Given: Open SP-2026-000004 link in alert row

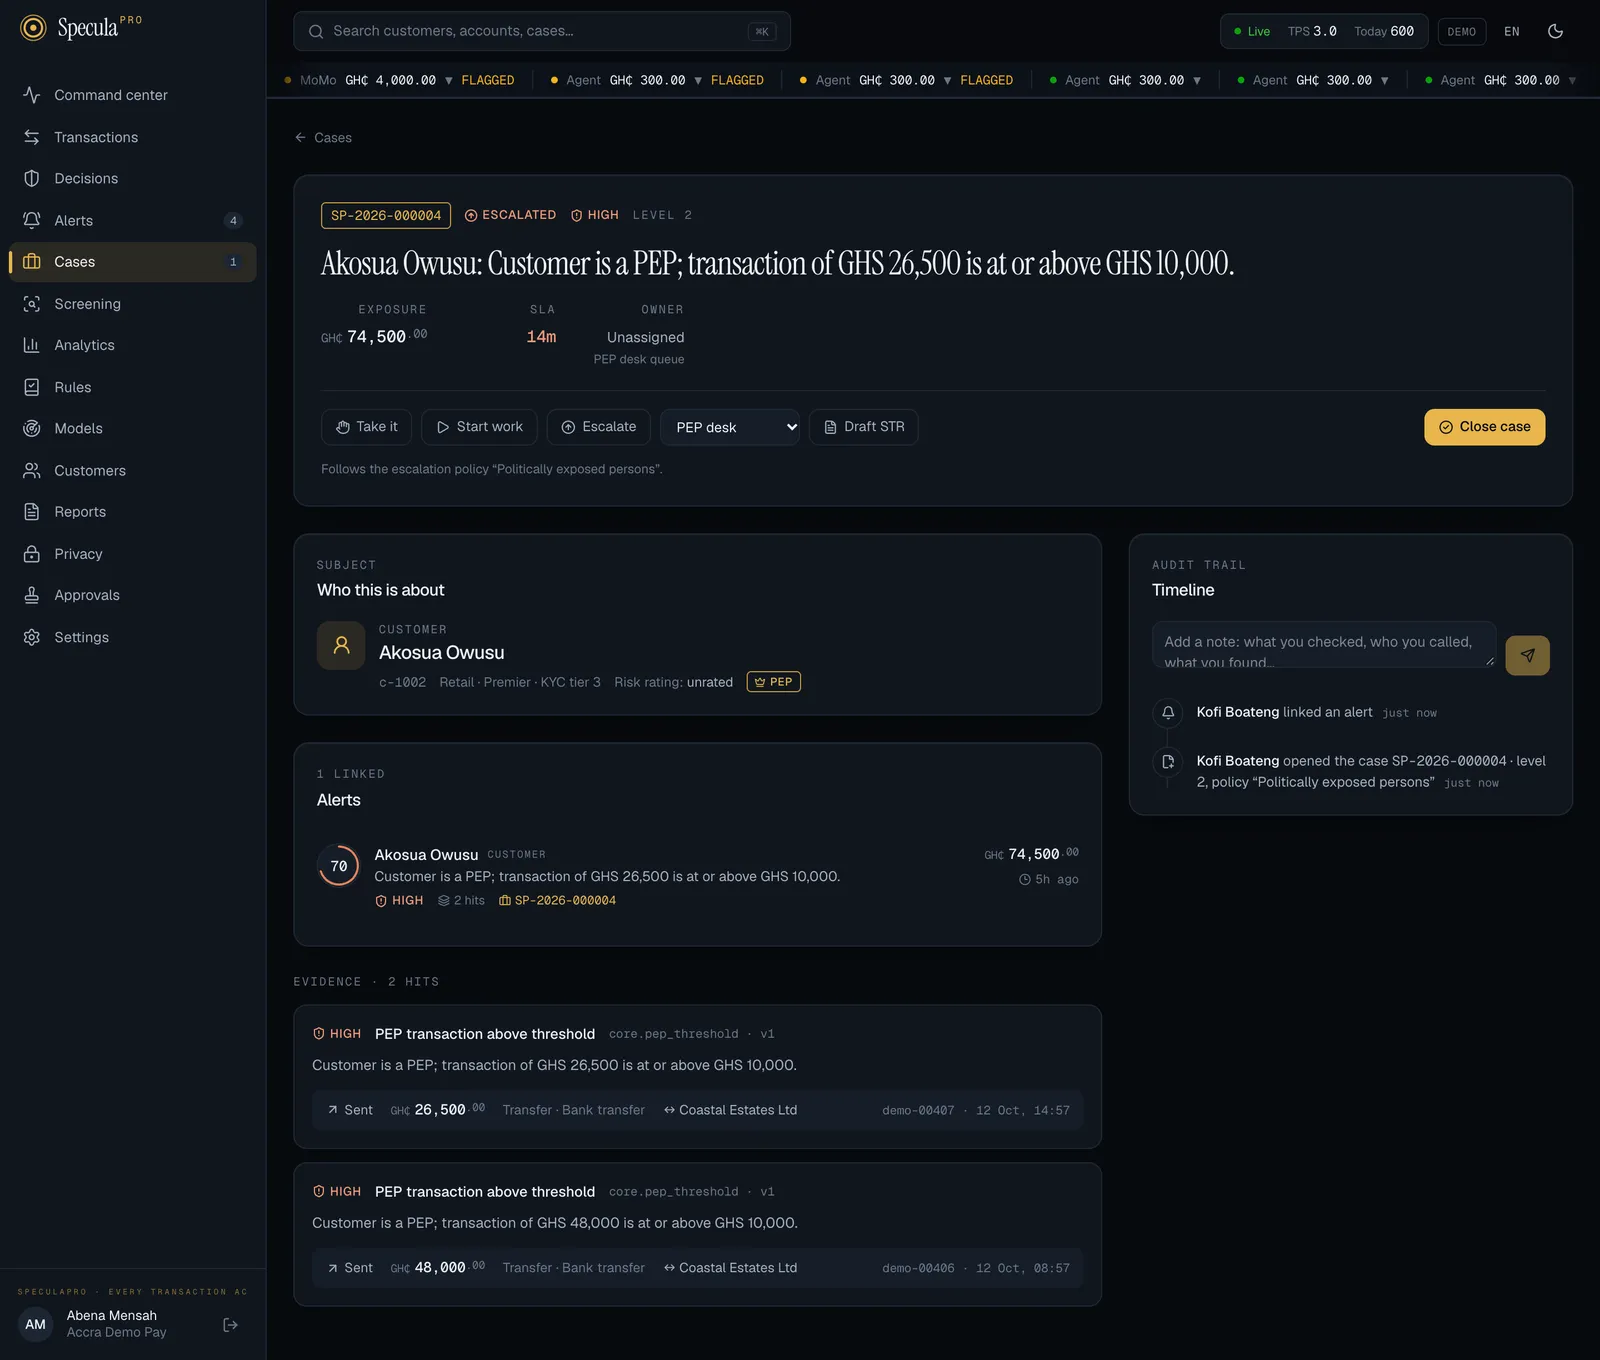Looking at the screenshot, I should pyautogui.click(x=557, y=901).
